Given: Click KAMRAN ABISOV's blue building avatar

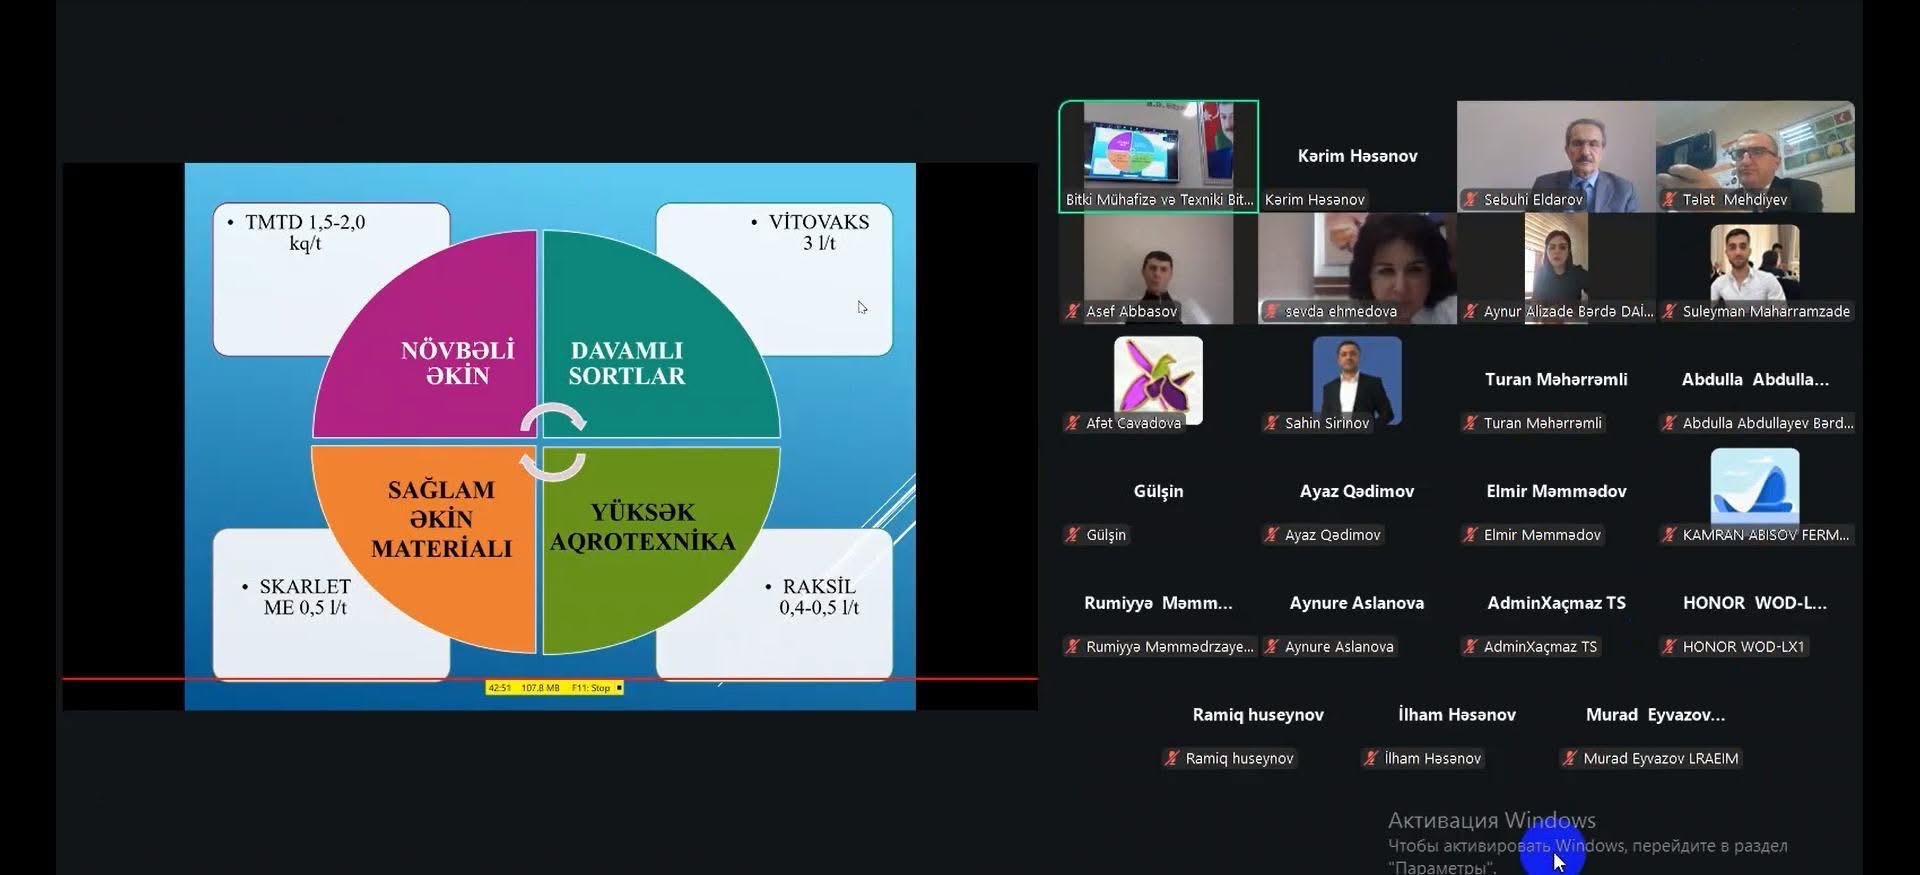Looking at the screenshot, I should point(1754,486).
